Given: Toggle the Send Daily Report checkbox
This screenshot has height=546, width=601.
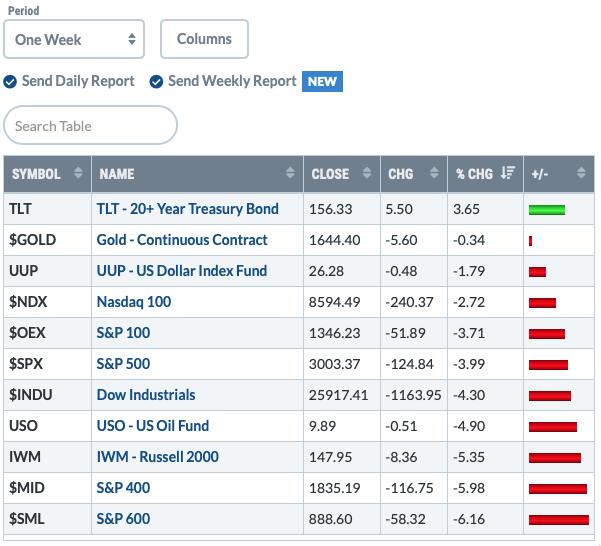Looking at the screenshot, I should 10,82.
